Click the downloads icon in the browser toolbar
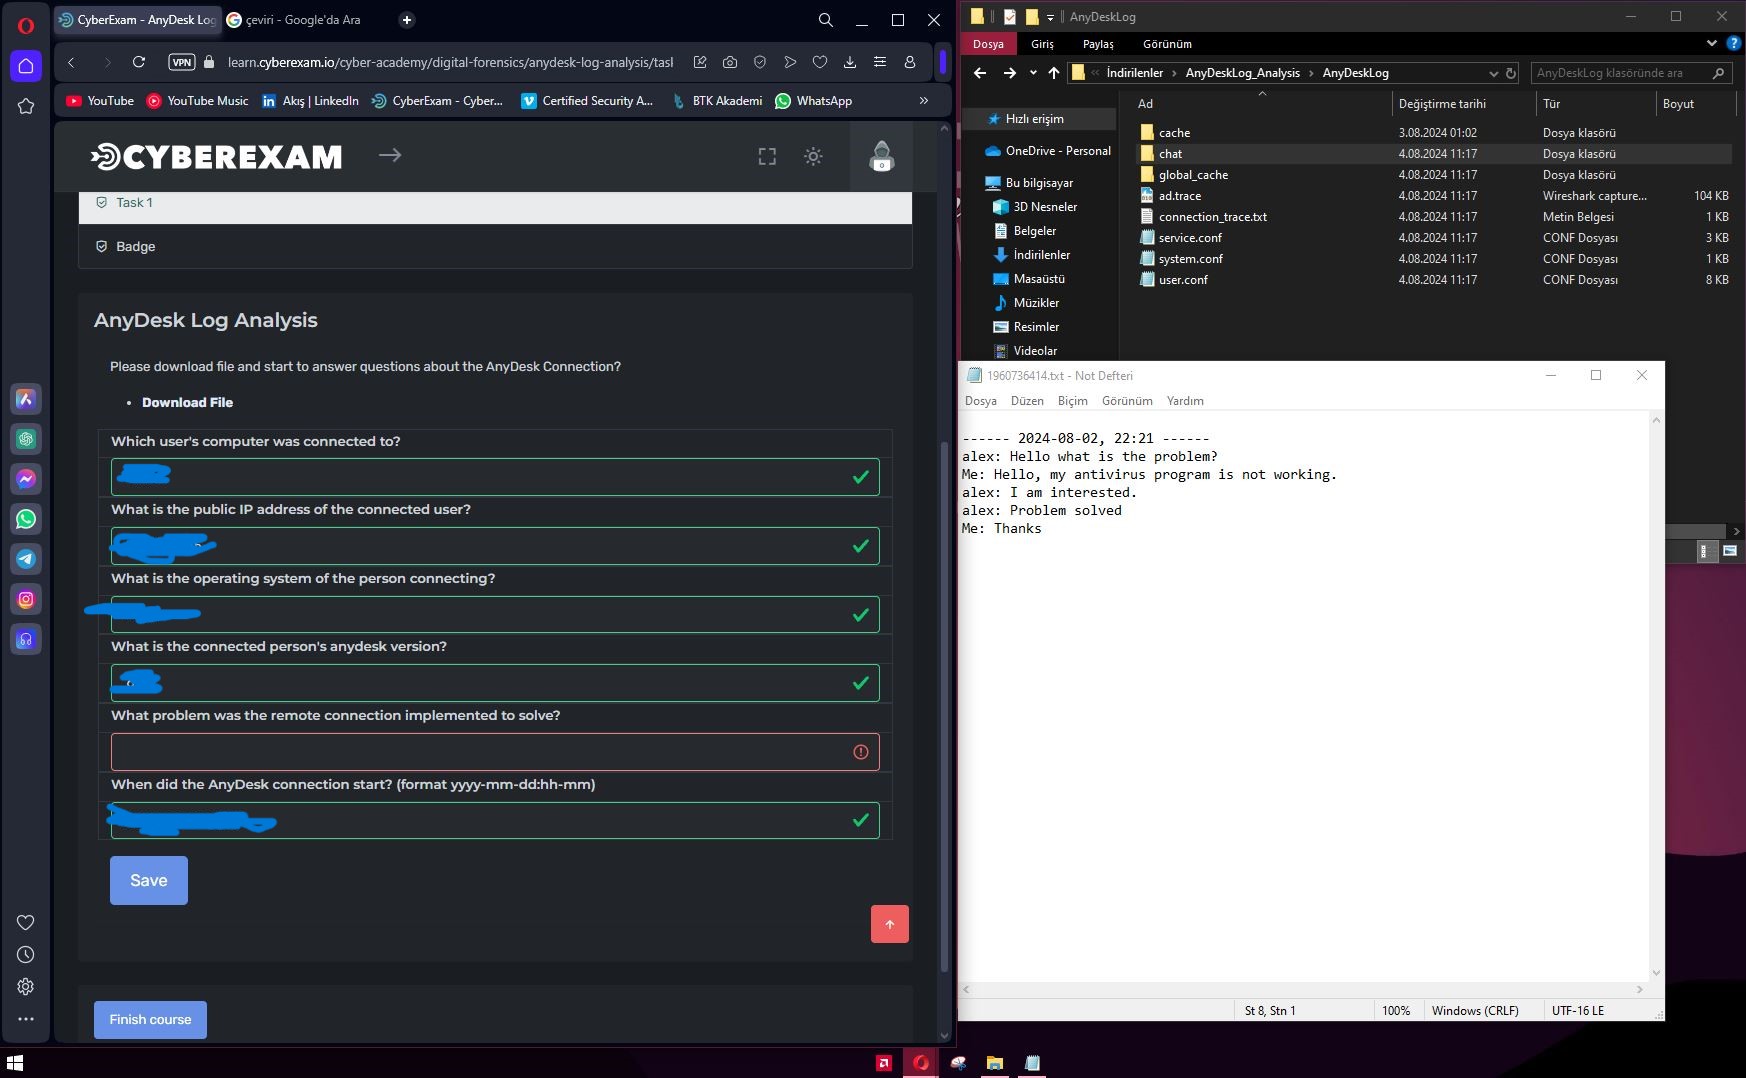This screenshot has width=1746, height=1078. [850, 61]
